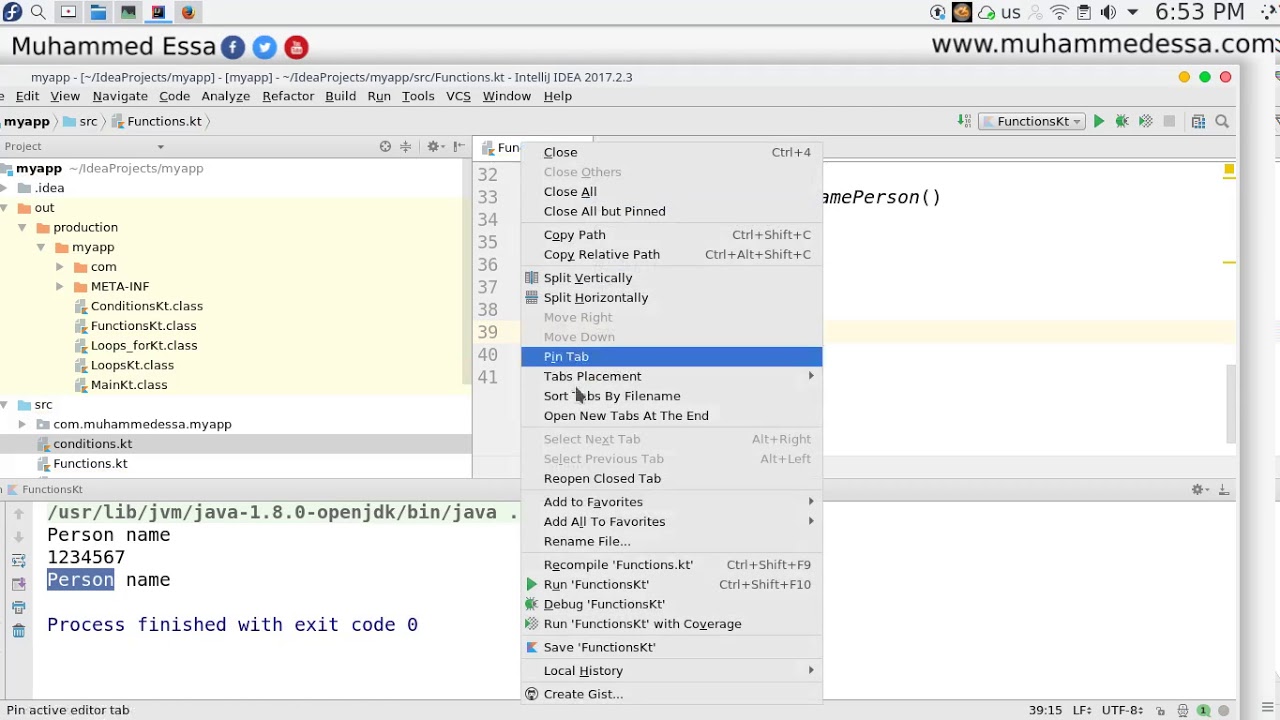
Task: Open Run panel settings gear
Action: tap(1199, 489)
